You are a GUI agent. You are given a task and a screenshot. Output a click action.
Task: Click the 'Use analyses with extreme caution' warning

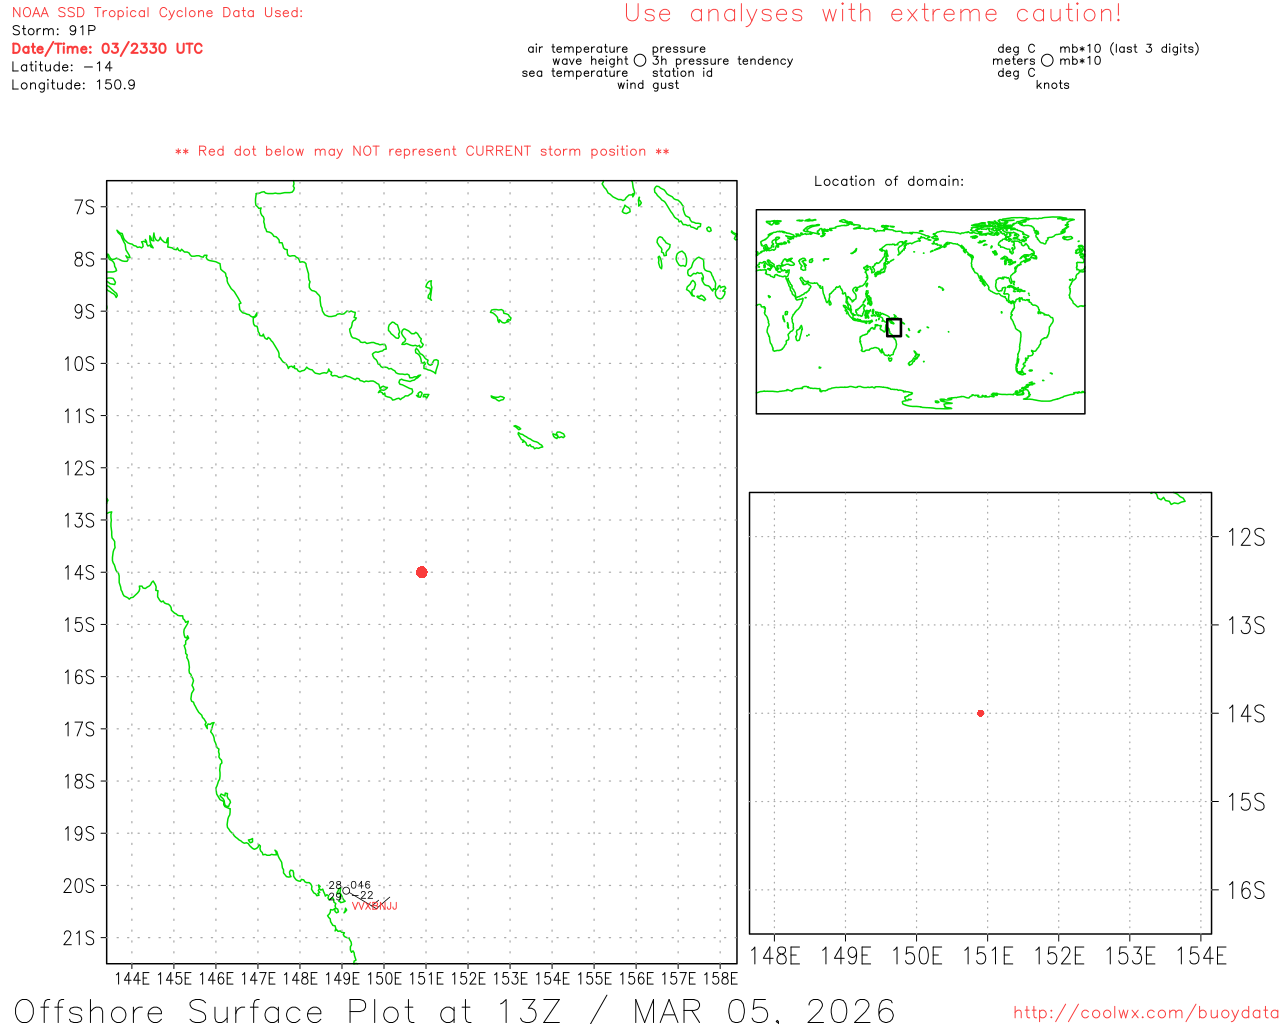[872, 14]
